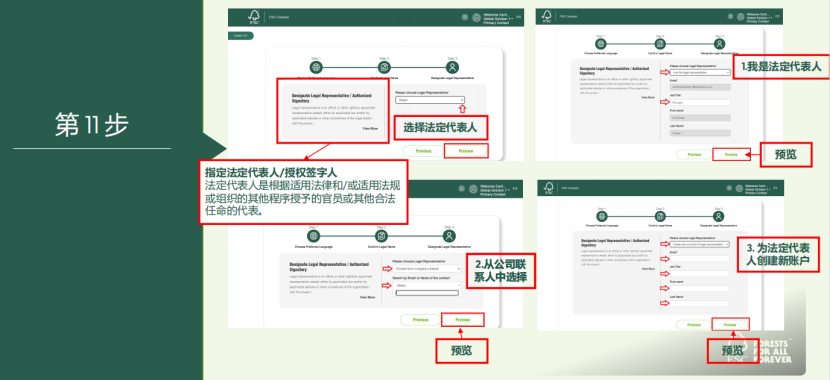Image resolution: width=830 pixels, height=380 pixels.
Task: Select Step 2 document icon in bottom-left screenshot
Action: click(x=381, y=236)
